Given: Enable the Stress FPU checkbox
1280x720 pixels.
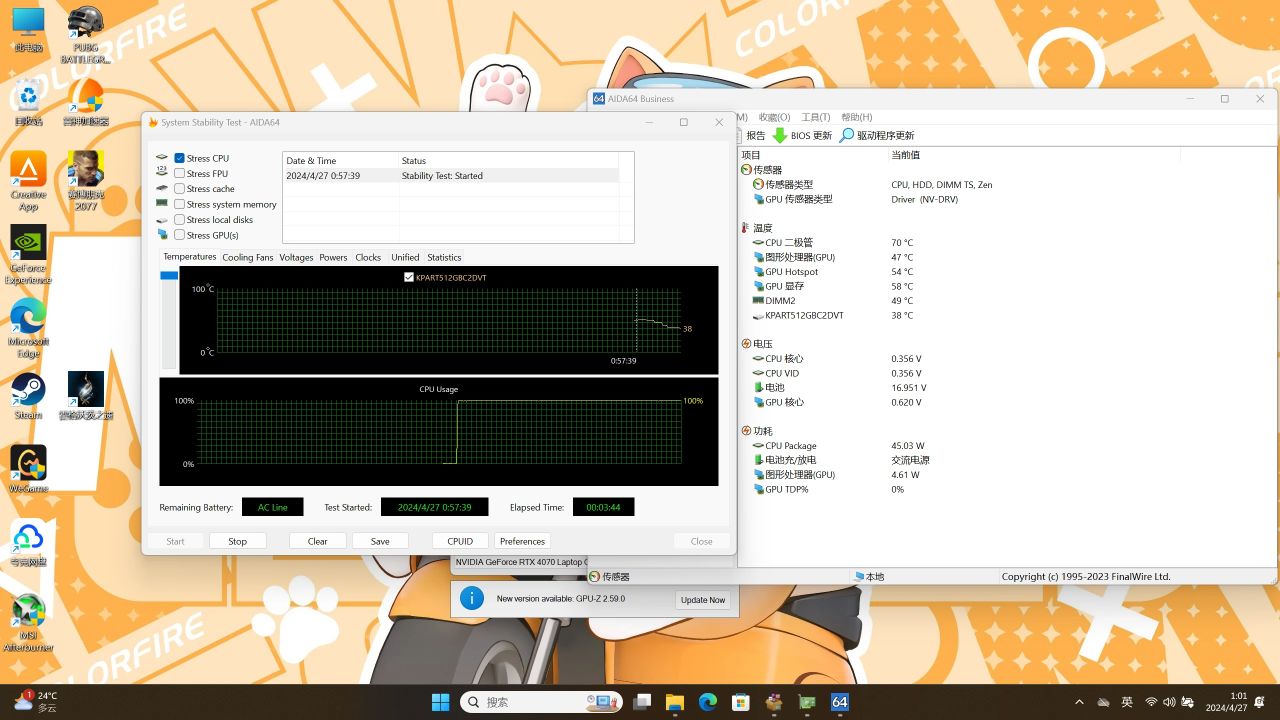Looking at the screenshot, I should click(179, 174).
